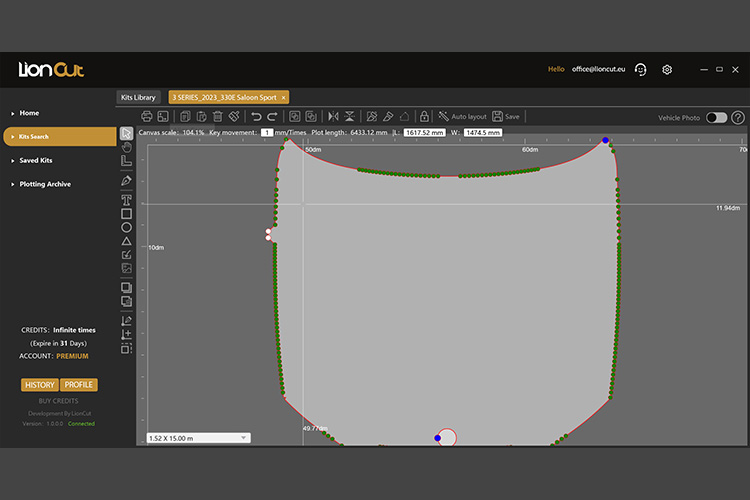The width and height of the screenshot is (750, 500).
Task: Toggle the lock icon in toolbar
Action: (424, 117)
